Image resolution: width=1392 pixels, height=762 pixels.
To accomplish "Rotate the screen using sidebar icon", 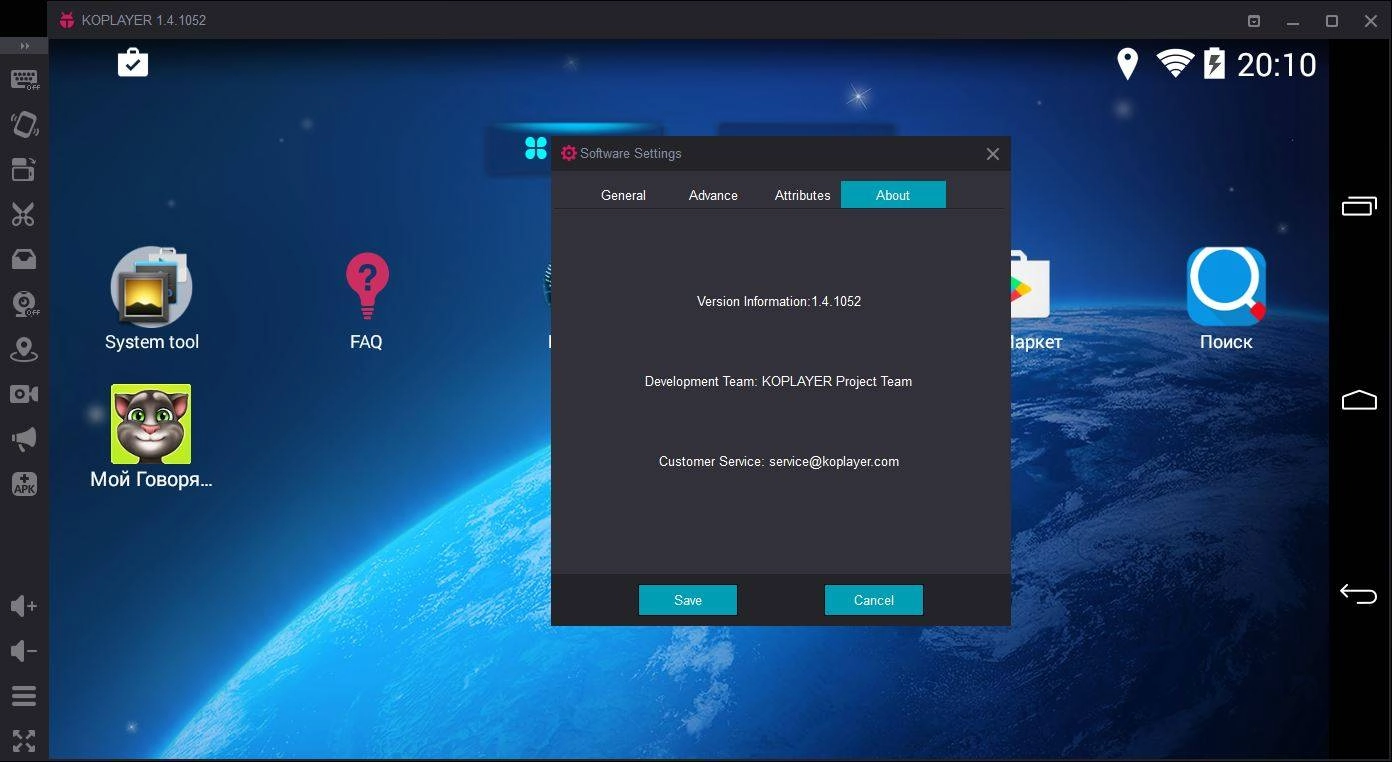I will (x=24, y=124).
